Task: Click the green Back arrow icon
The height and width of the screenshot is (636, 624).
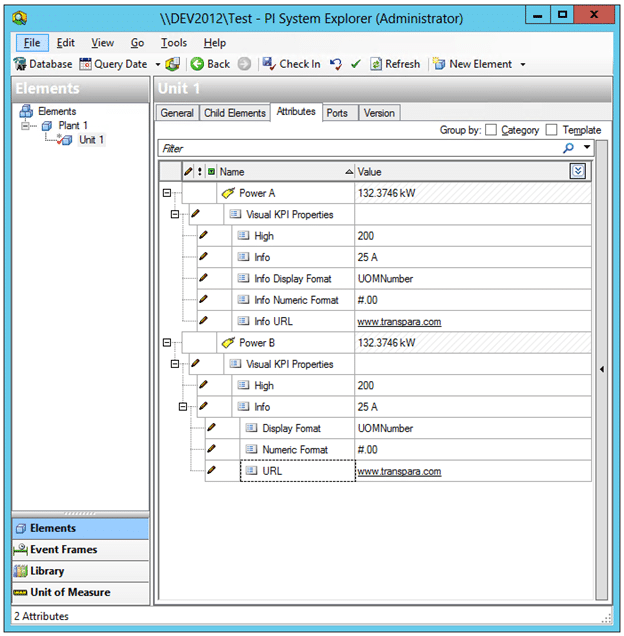Action: pos(197,64)
